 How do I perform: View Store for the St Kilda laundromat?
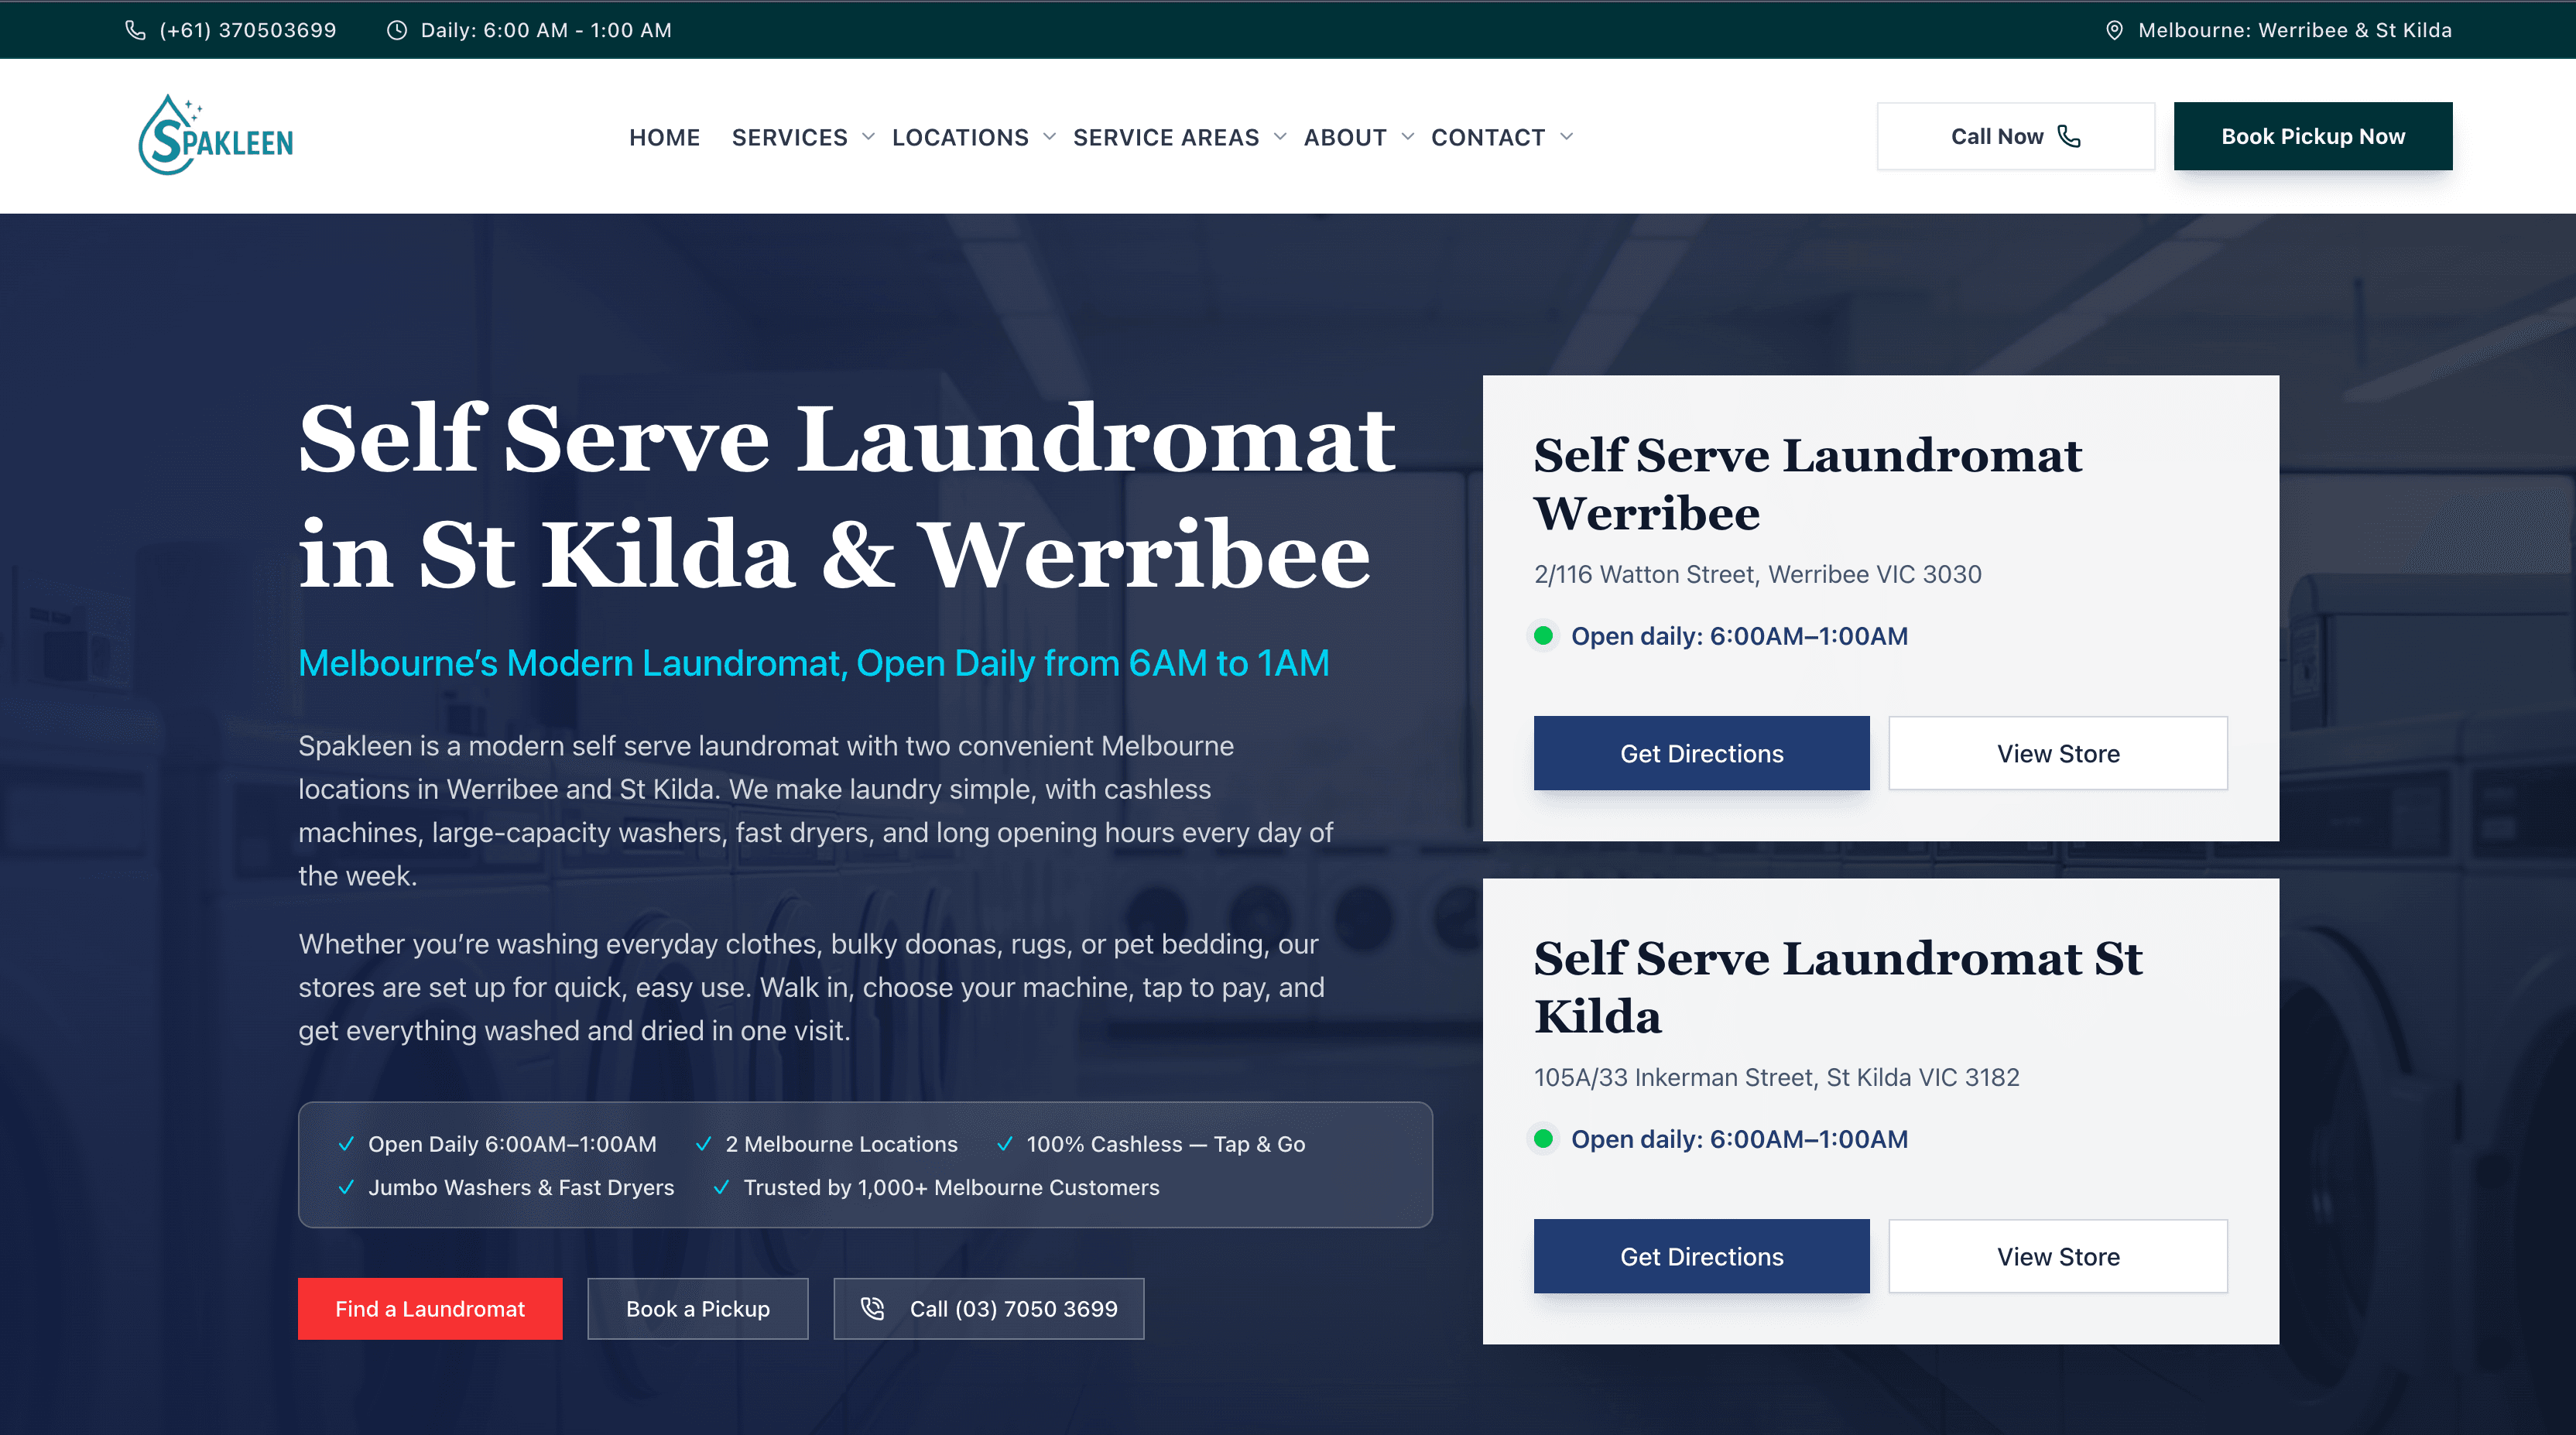2058,1256
